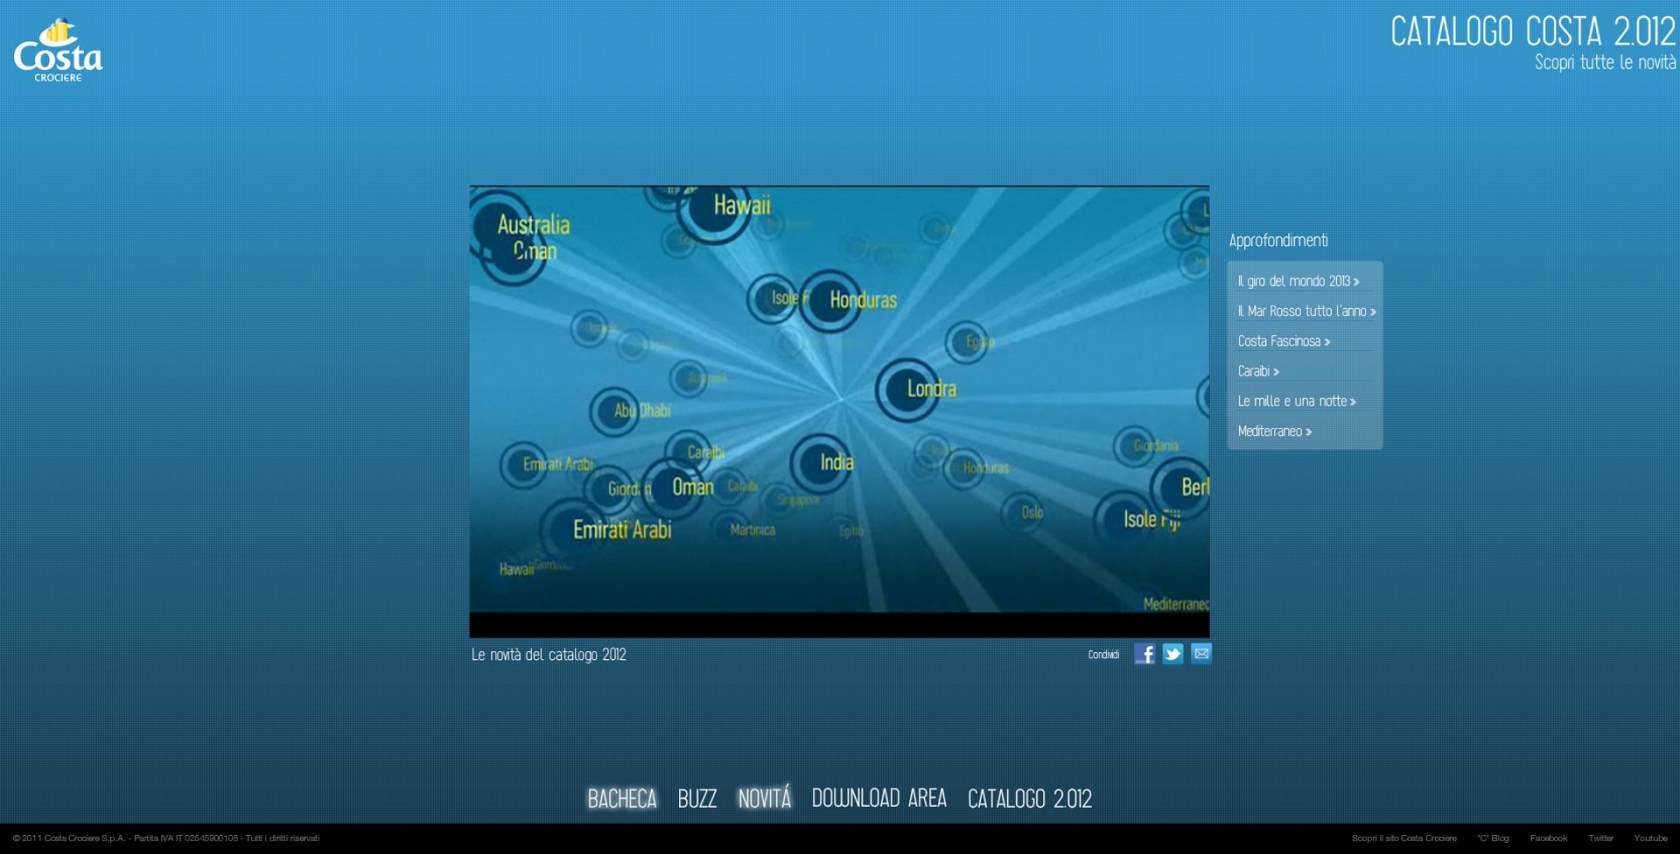The height and width of the screenshot is (854, 1680).
Task: Open the Costa Fascinosa link
Action: 1283,341
